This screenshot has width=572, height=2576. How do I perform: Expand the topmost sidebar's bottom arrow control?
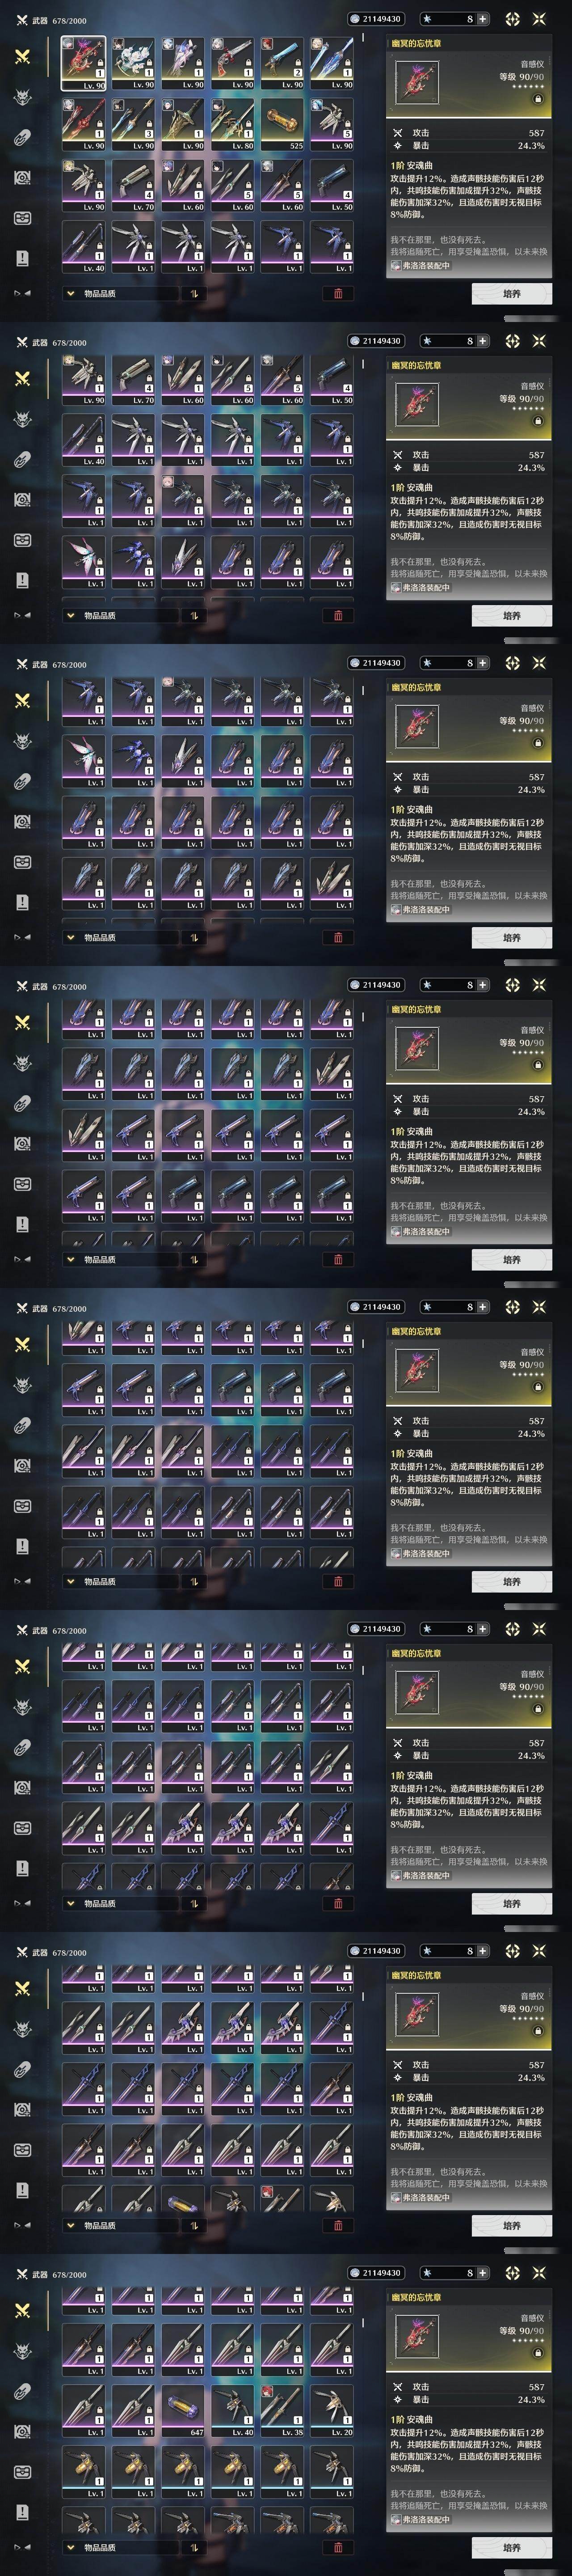tap(22, 293)
